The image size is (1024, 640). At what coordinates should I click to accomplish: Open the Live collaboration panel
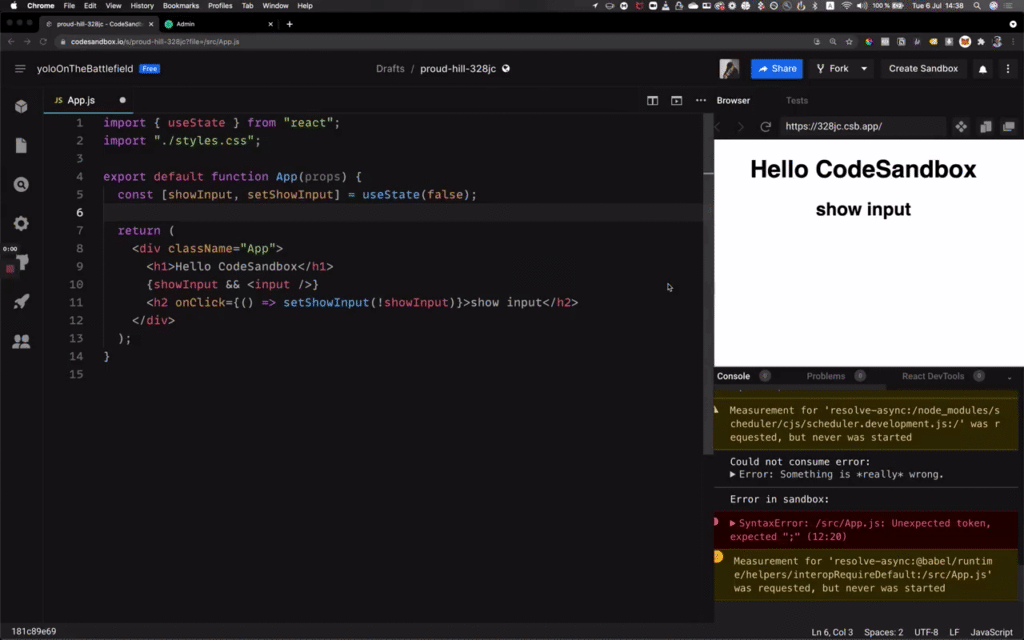tap(20, 341)
